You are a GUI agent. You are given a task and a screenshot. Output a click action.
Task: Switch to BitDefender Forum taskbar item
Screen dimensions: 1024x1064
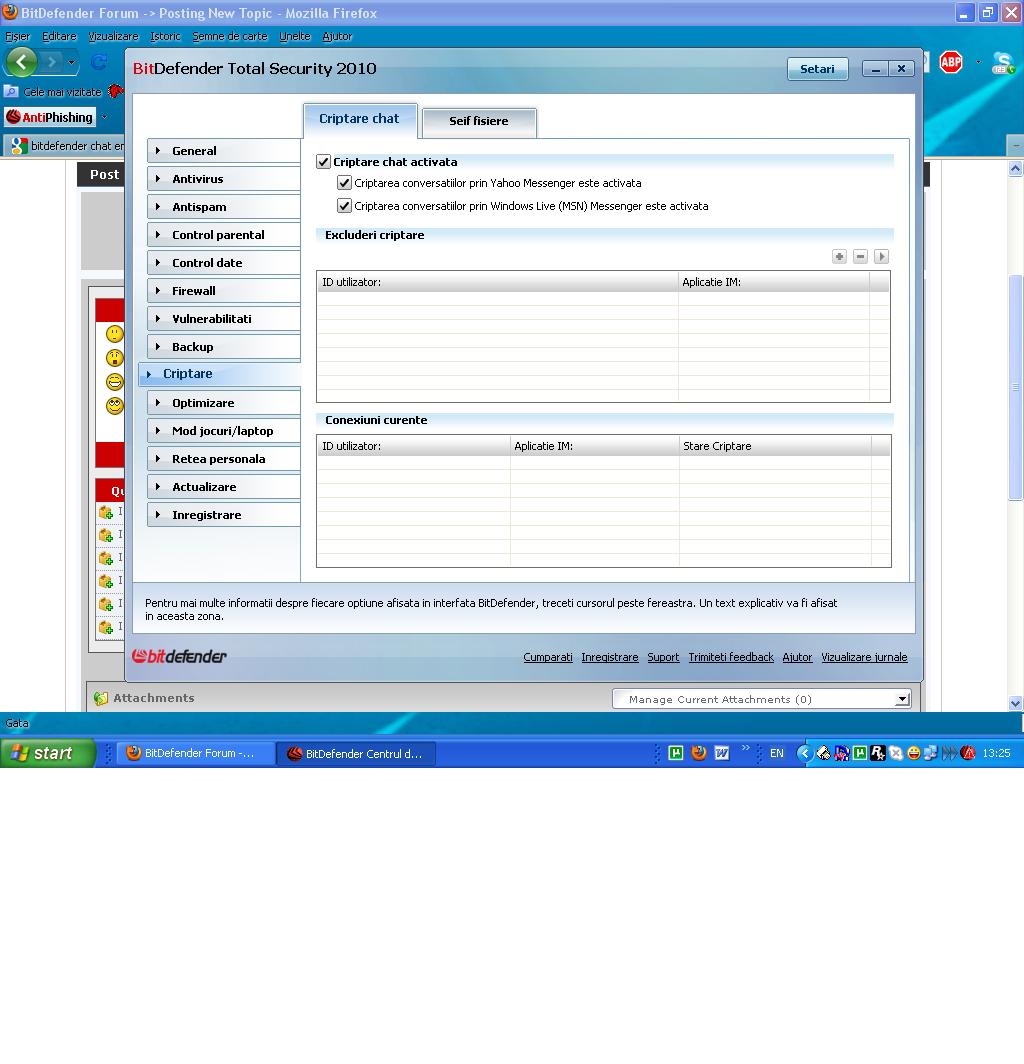point(195,753)
